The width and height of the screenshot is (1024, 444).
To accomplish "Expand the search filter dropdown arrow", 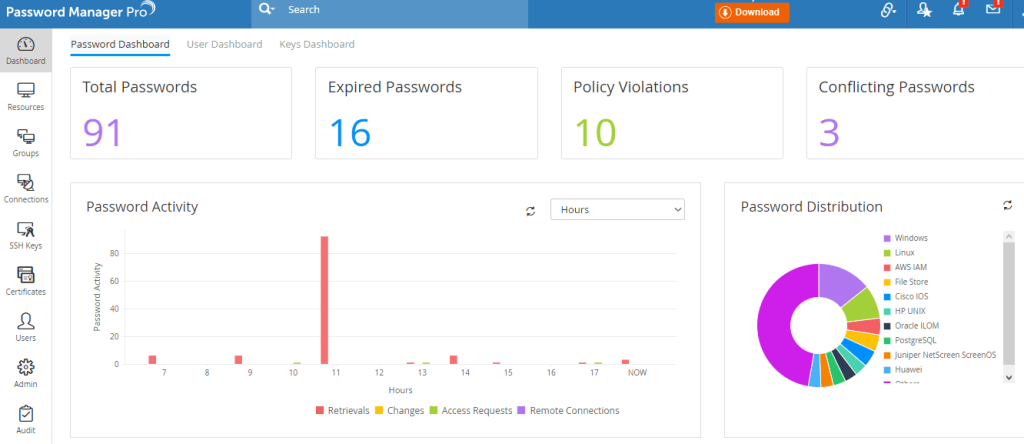I will 272,10.
